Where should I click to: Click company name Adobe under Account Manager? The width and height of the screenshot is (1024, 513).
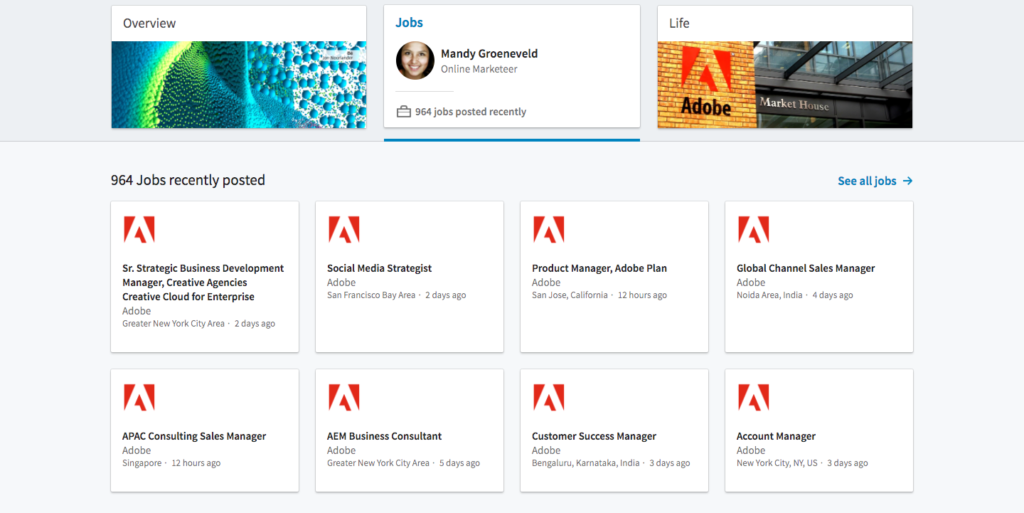[x=751, y=450]
